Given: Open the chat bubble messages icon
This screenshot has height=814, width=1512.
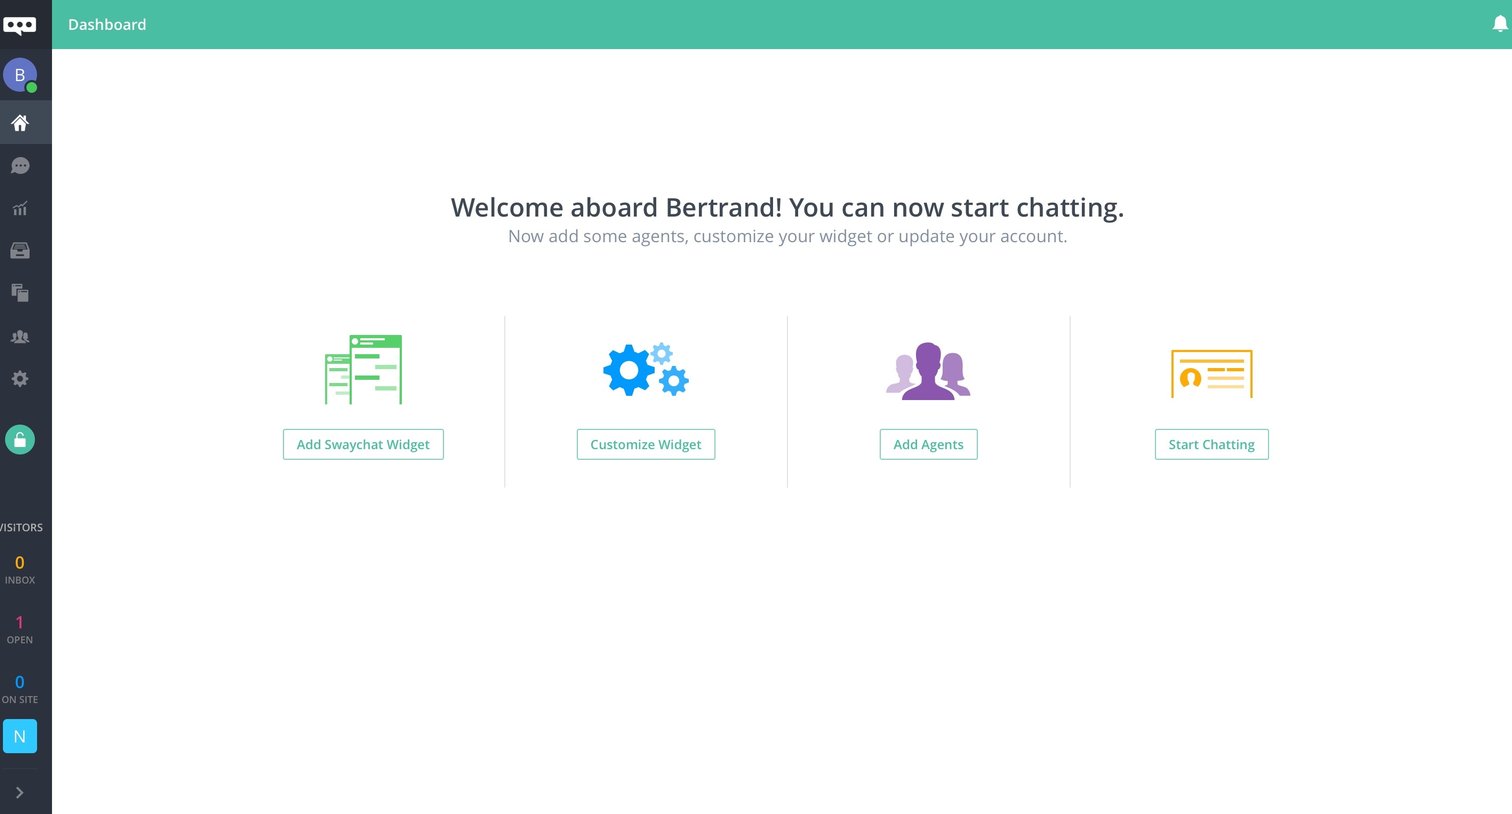Looking at the screenshot, I should 20,166.
